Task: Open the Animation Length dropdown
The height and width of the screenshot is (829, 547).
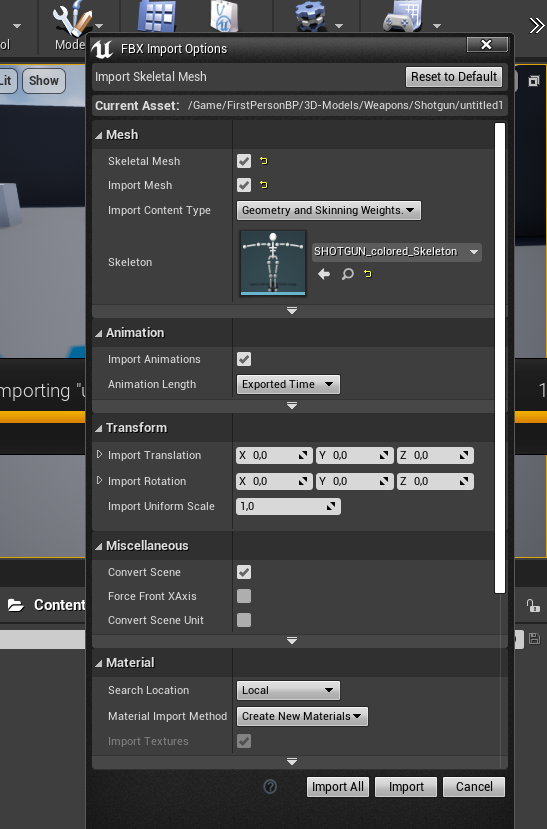Action: pyautogui.click(x=288, y=384)
